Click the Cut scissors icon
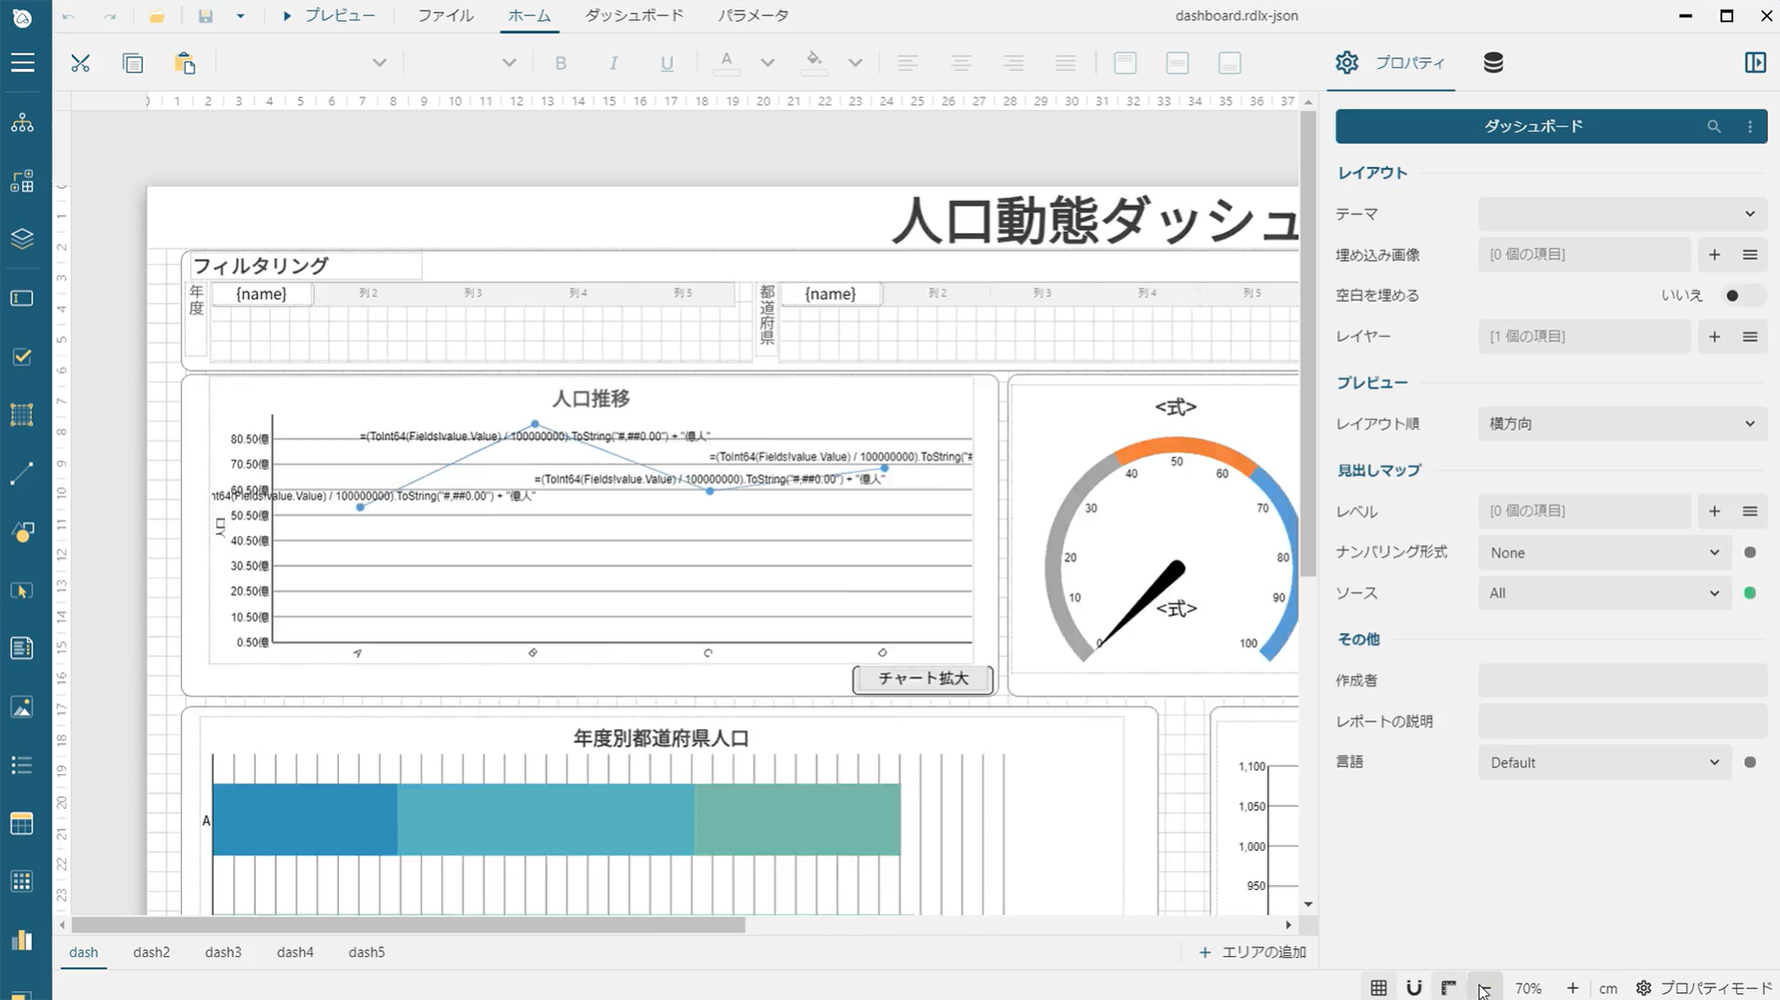The height and width of the screenshot is (1000, 1780). click(80, 63)
